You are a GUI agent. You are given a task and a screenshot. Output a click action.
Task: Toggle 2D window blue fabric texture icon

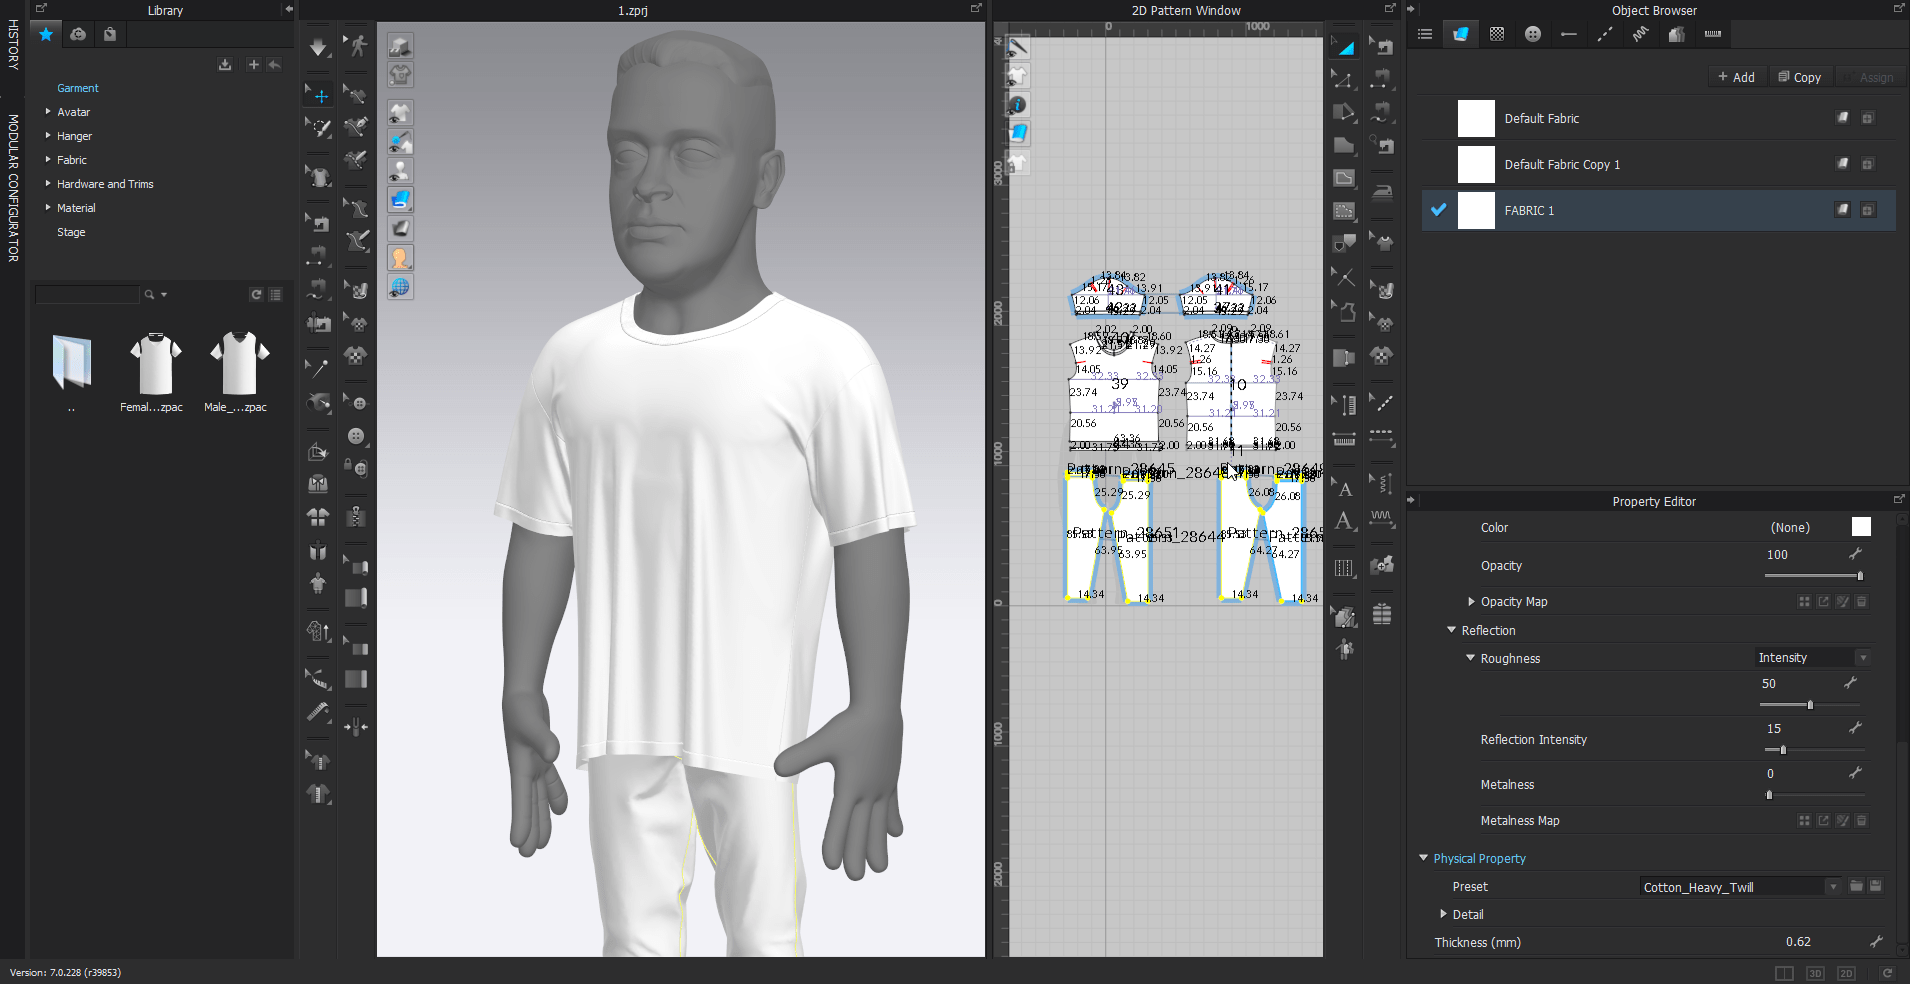[1017, 133]
